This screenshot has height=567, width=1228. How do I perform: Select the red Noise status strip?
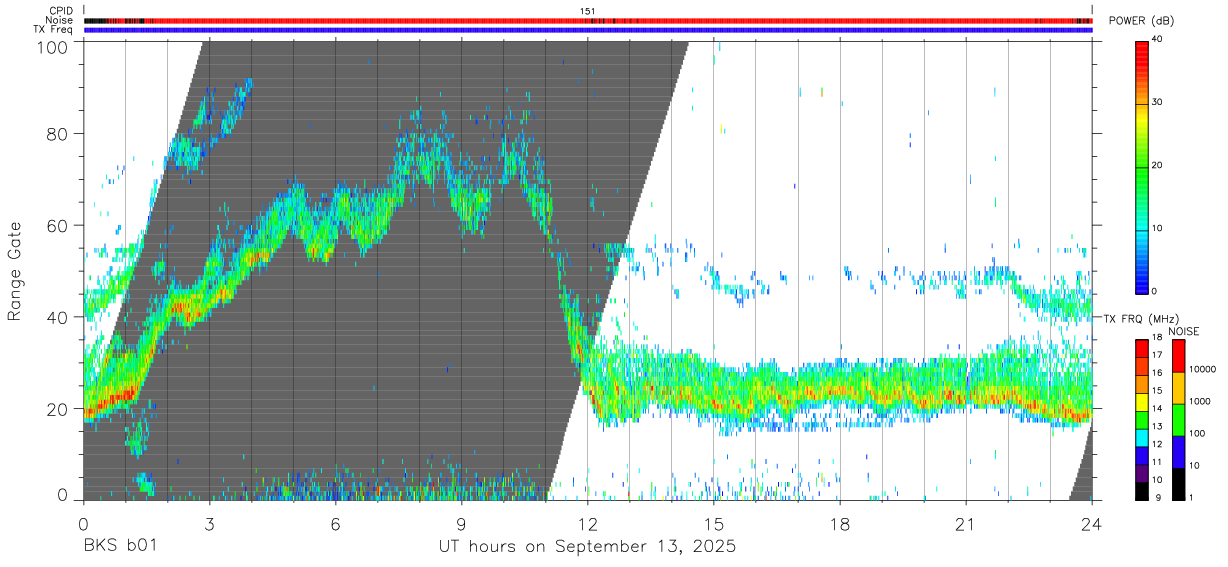click(x=588, y=20)
